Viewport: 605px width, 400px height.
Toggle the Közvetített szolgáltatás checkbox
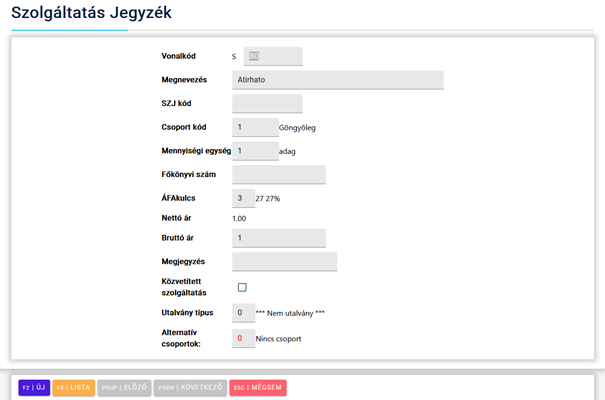click(242, 288)
